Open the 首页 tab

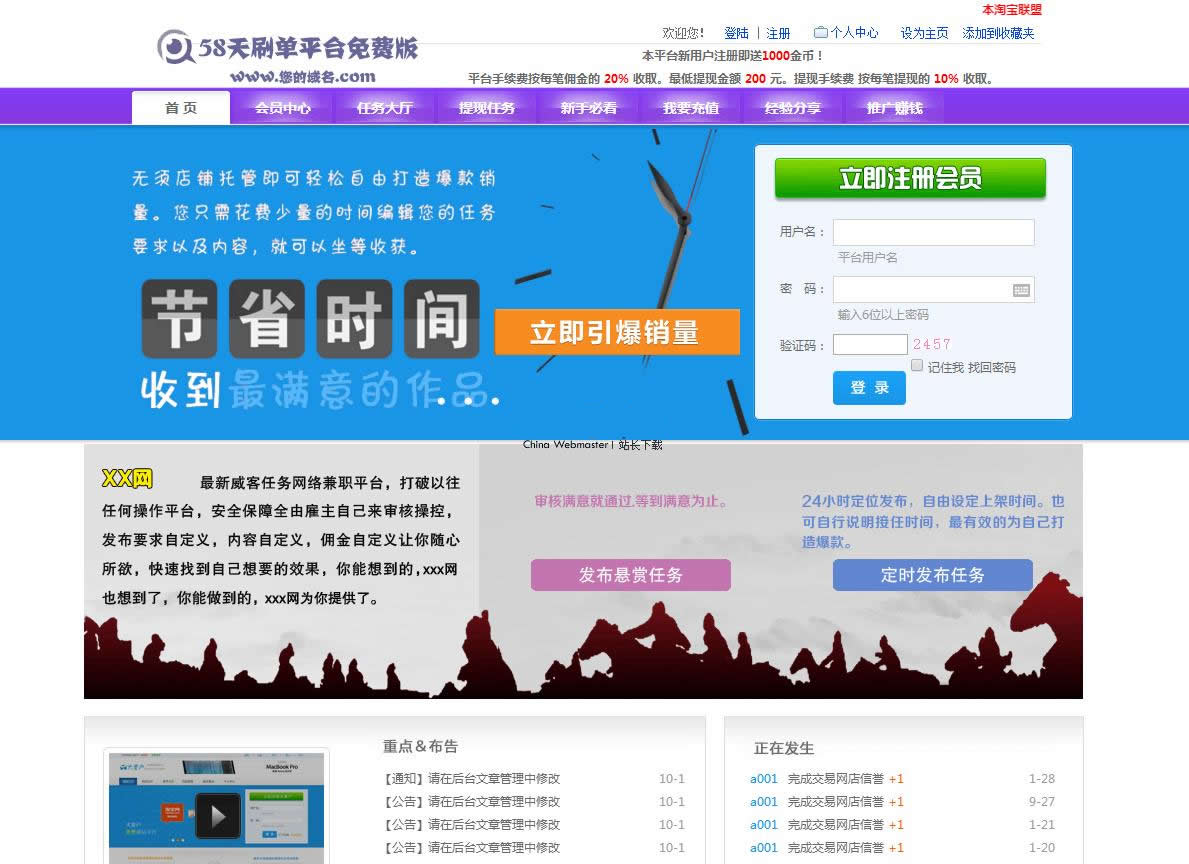[x=180, y=108]
